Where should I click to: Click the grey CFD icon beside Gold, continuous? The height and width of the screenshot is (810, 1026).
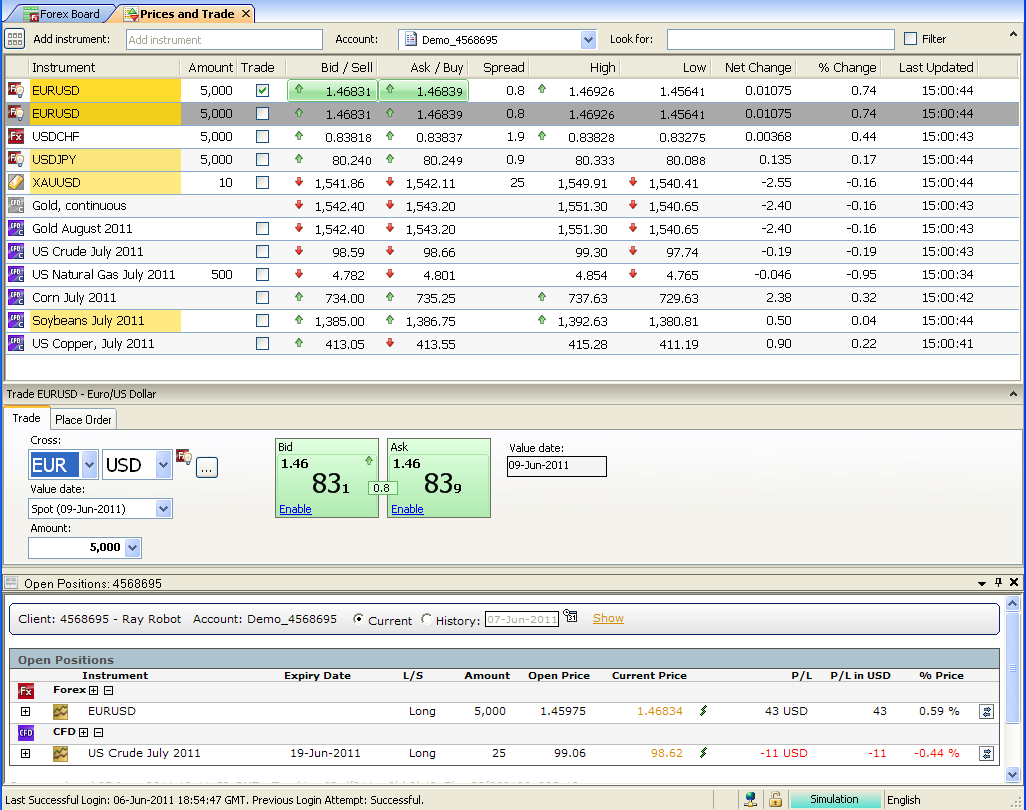(16, 205)
